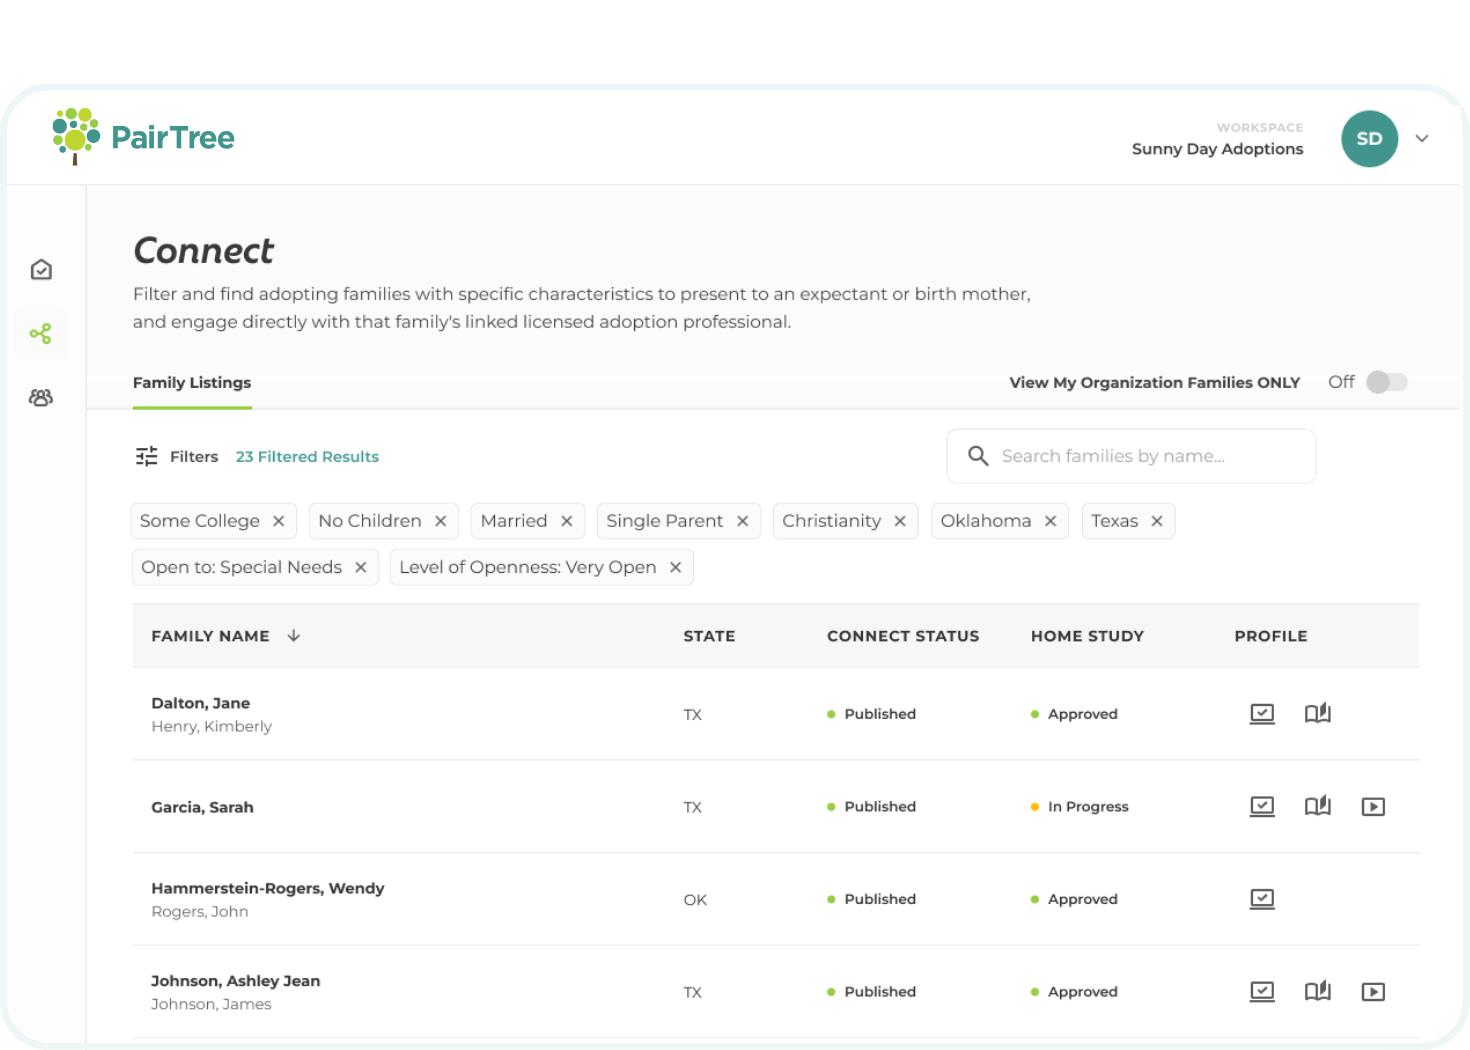The image size is (1470, 1050).
Task: Open the home dashboard sidebar icon
Action: coord(41,270)
